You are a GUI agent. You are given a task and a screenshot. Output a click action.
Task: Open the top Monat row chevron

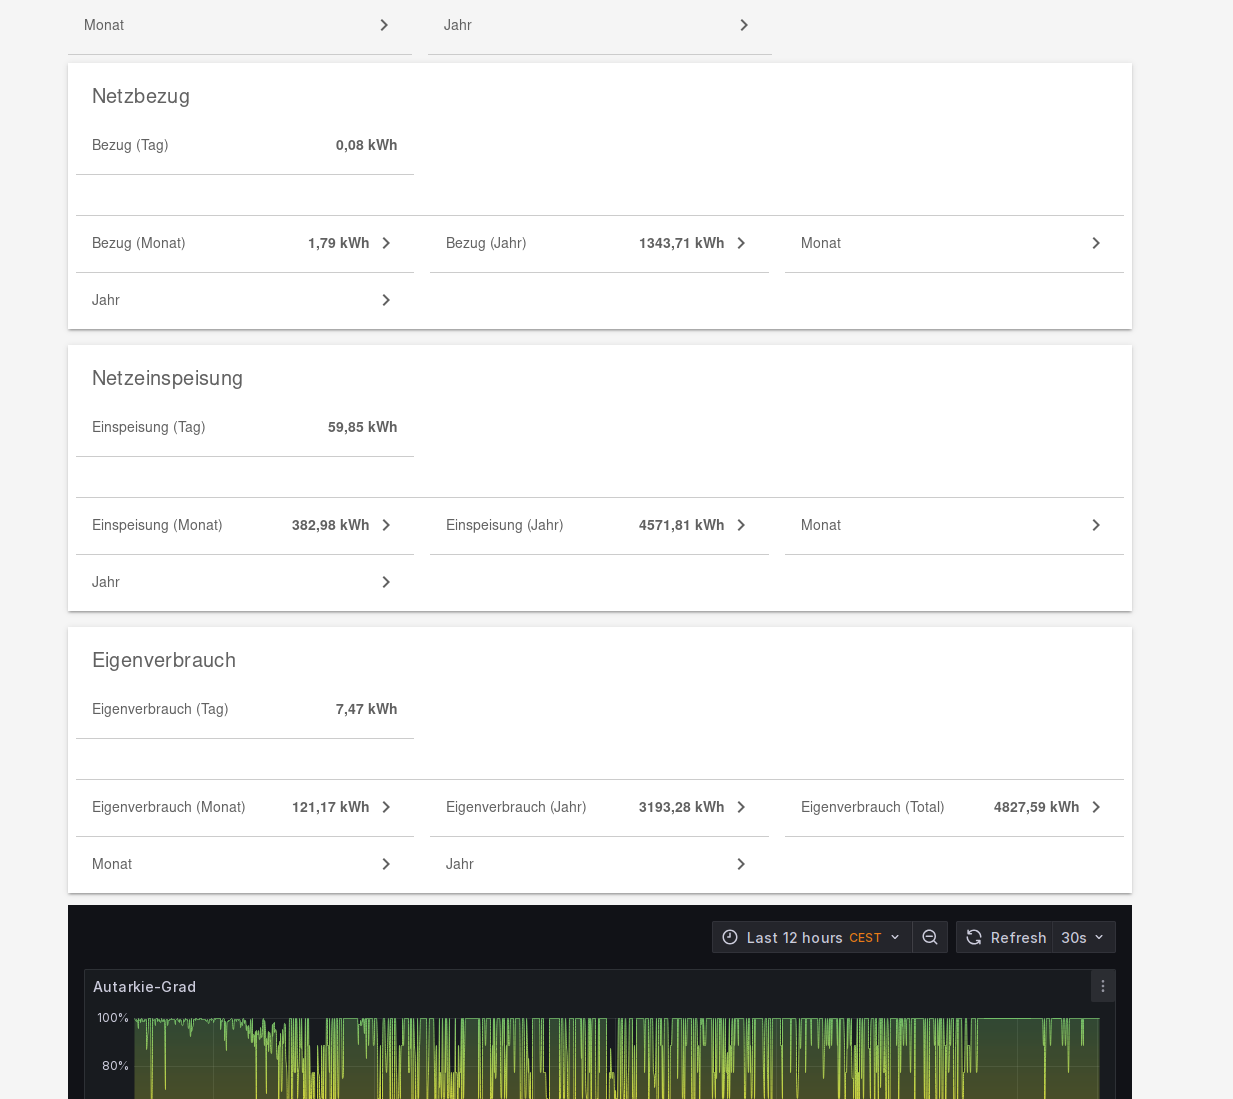[x=384, y=25]
